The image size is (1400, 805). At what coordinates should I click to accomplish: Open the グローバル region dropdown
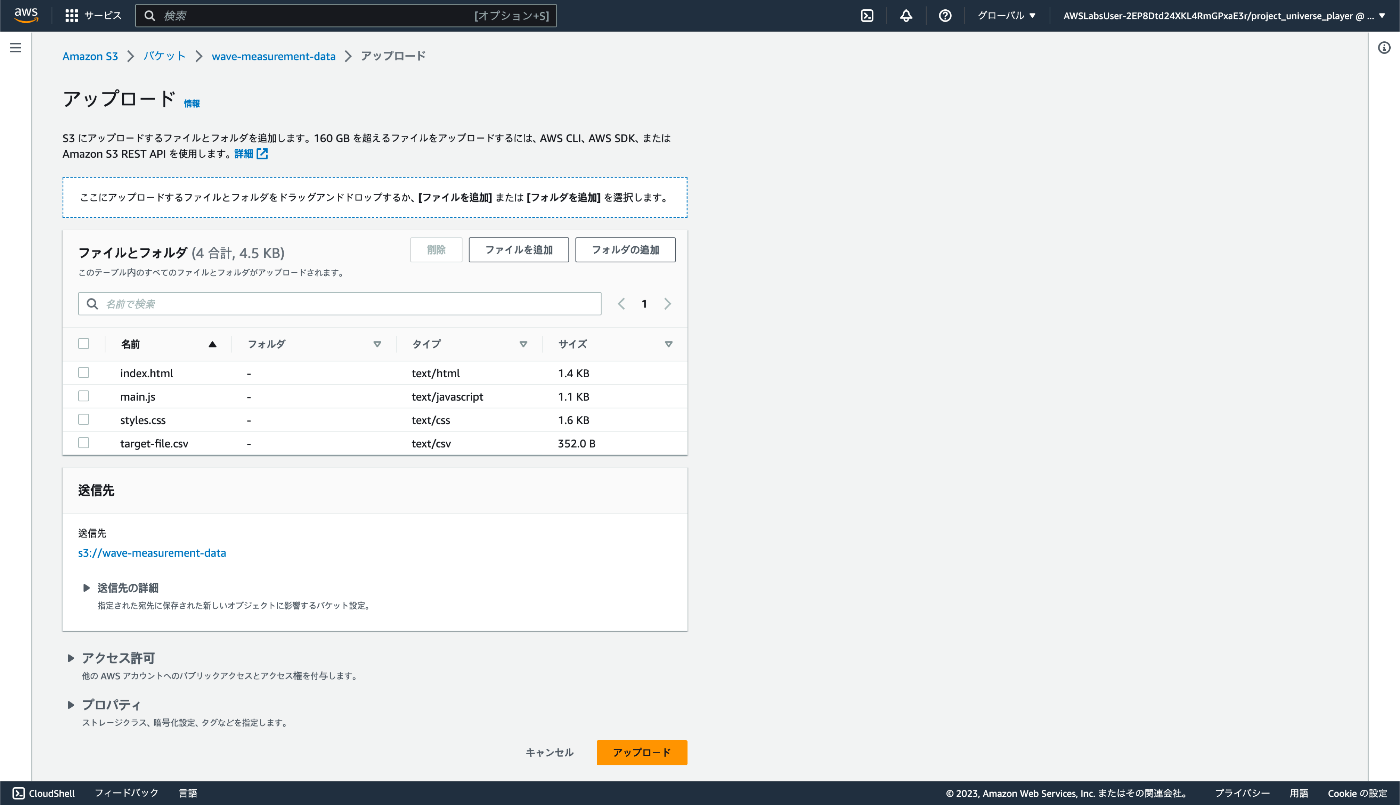1007,16
